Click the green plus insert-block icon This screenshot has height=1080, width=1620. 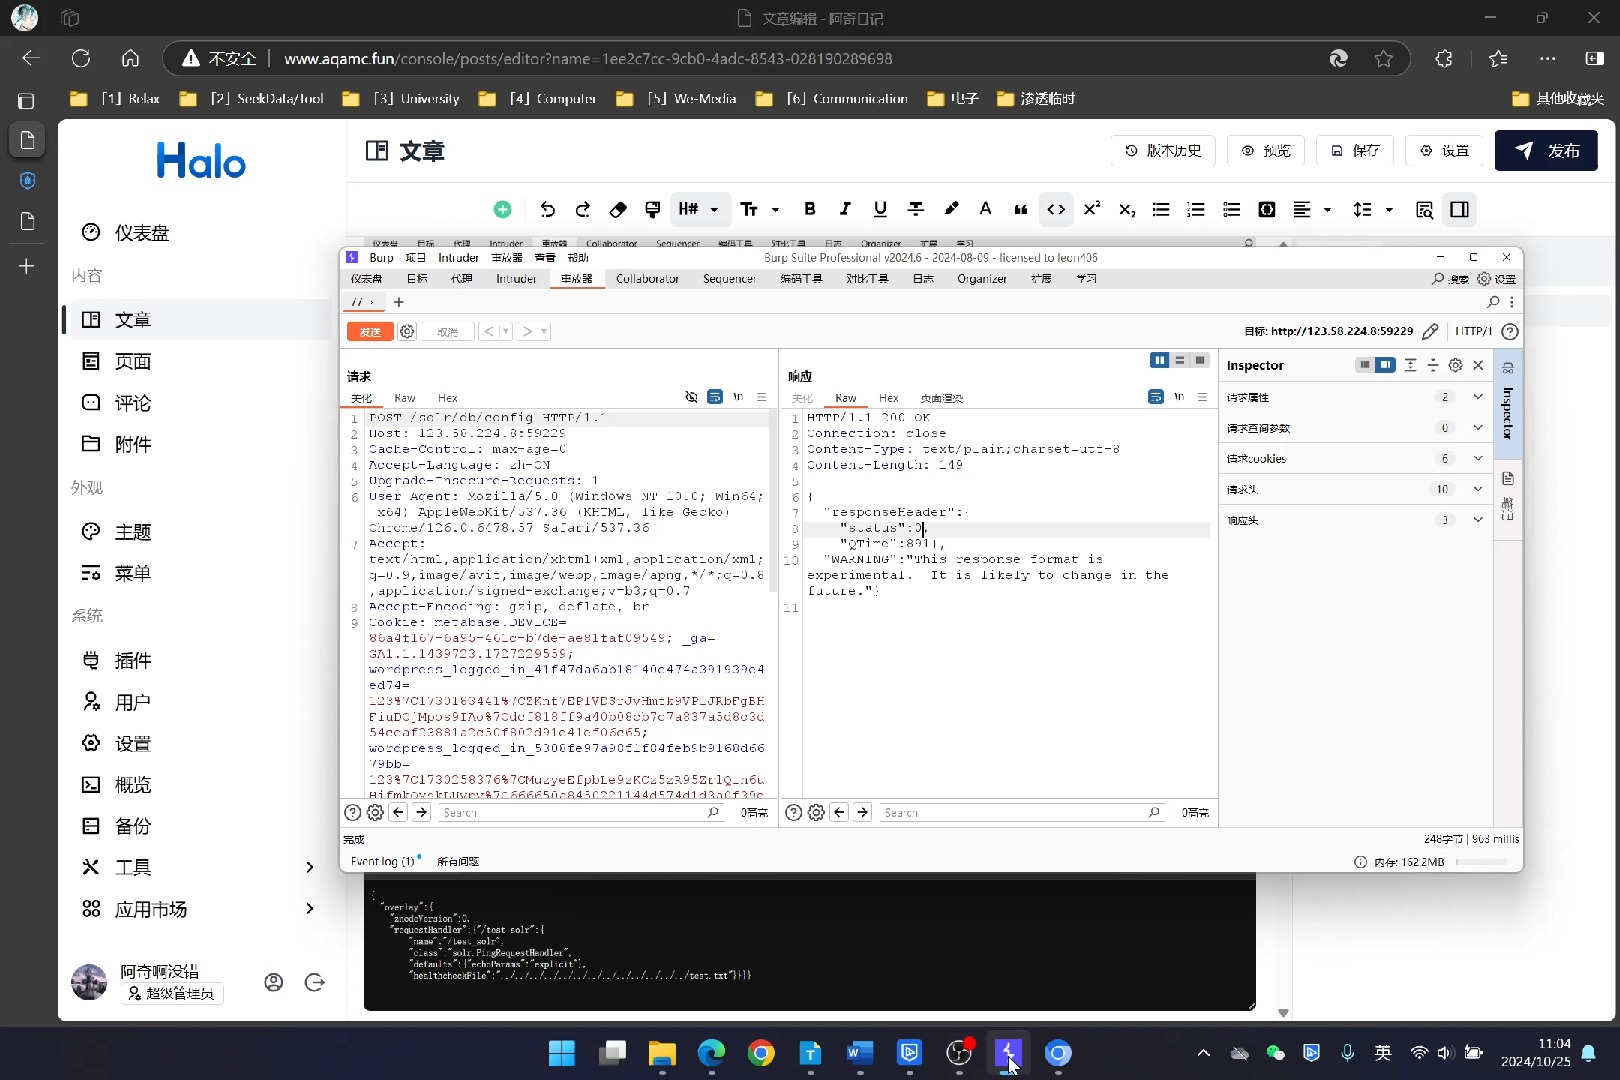click(503, 209)
